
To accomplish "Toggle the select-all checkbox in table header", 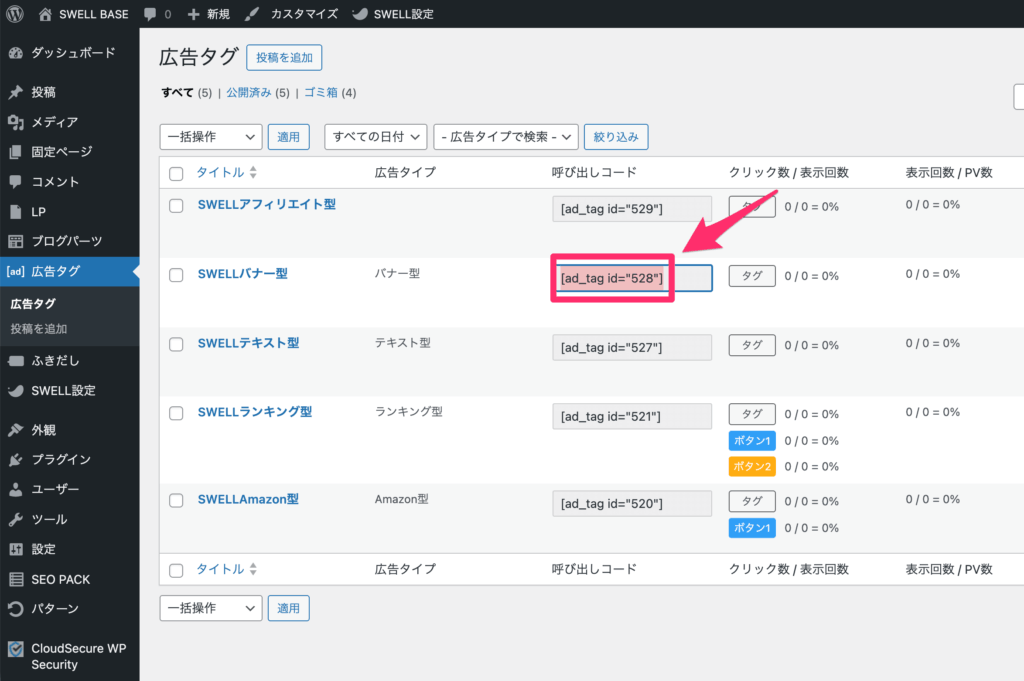I will click(x=176, y=173).
